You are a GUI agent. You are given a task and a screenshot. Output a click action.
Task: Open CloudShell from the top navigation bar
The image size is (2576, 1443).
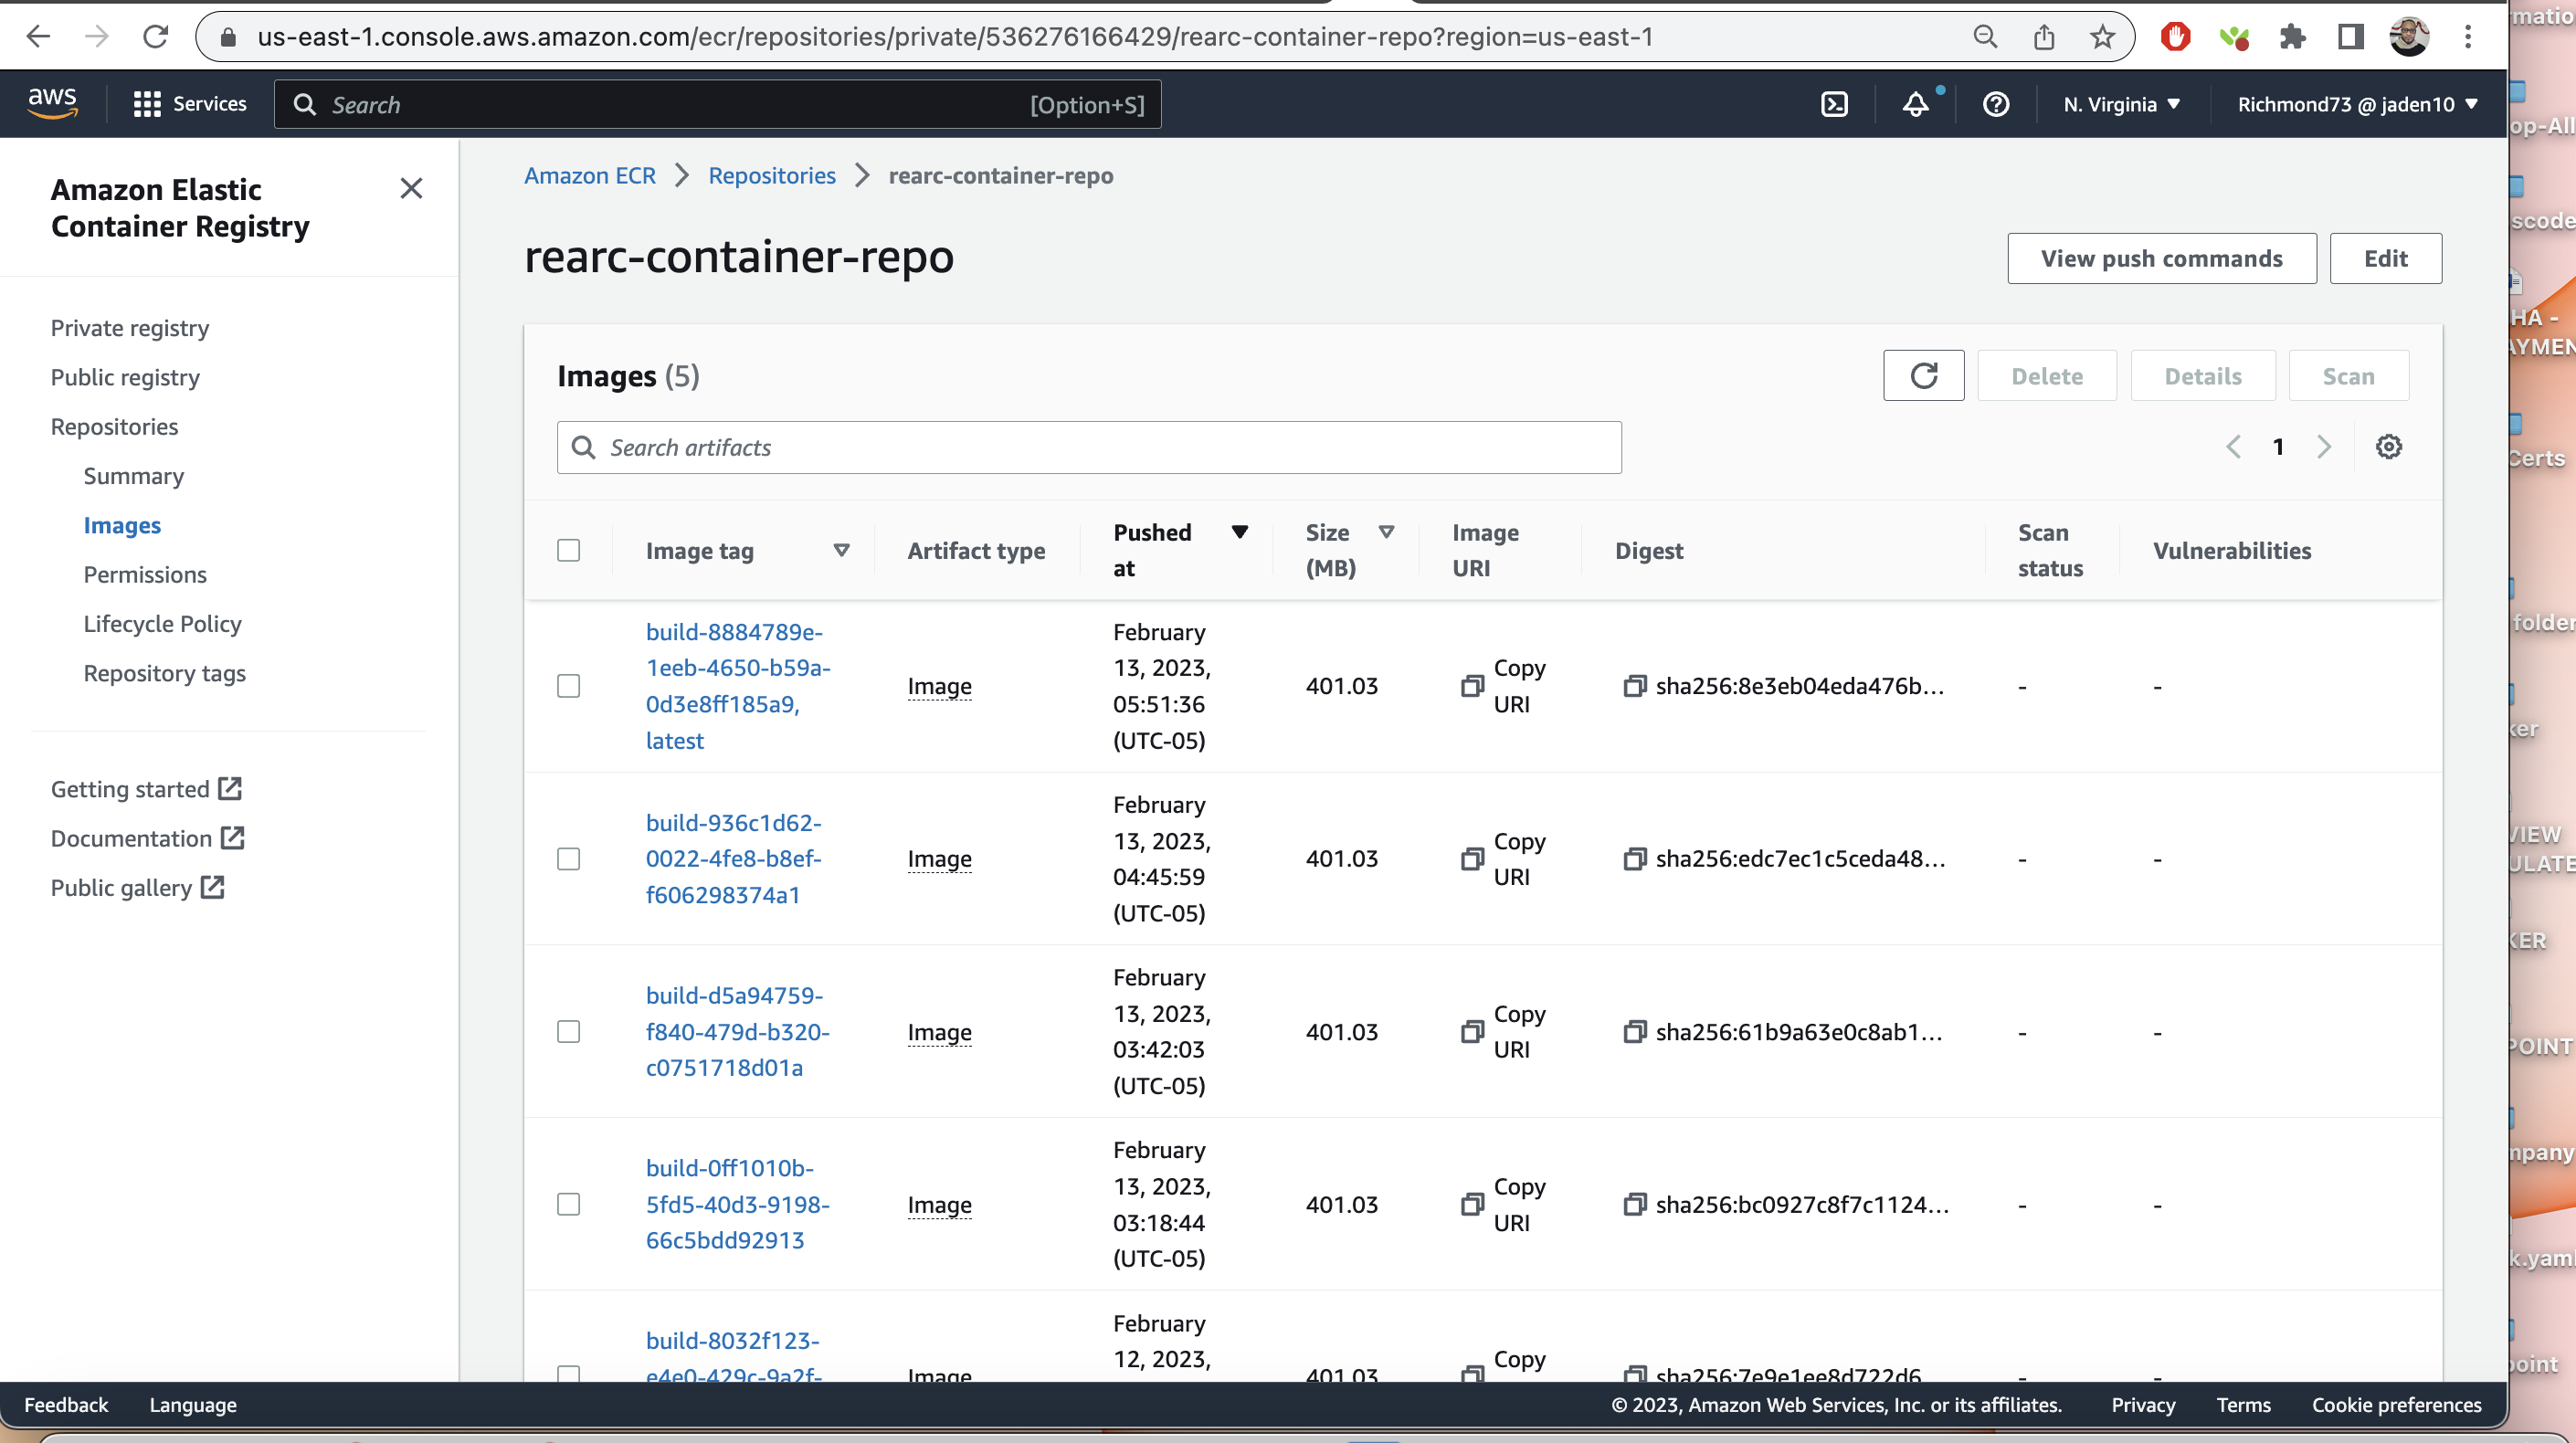1834,104
